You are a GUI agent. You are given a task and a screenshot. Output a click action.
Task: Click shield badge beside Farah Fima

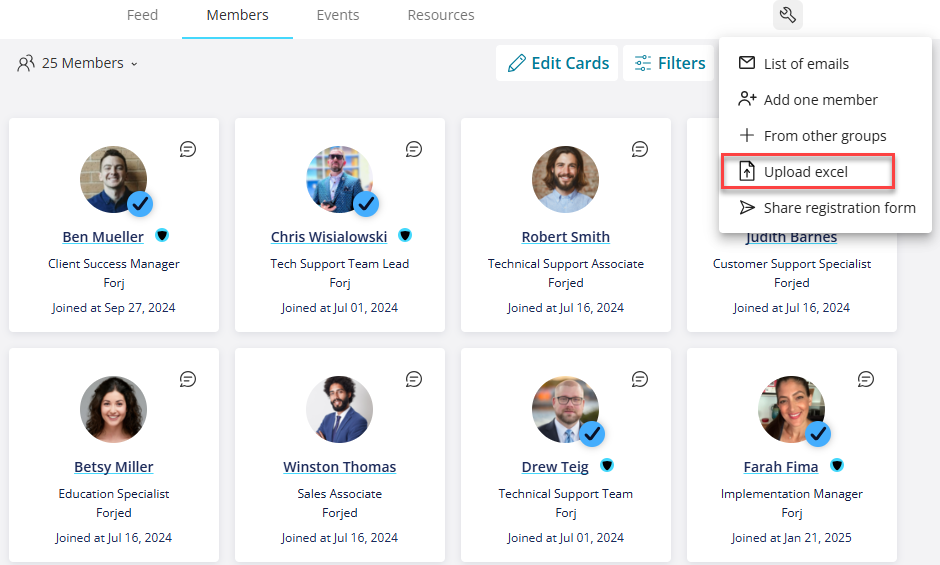837,465
